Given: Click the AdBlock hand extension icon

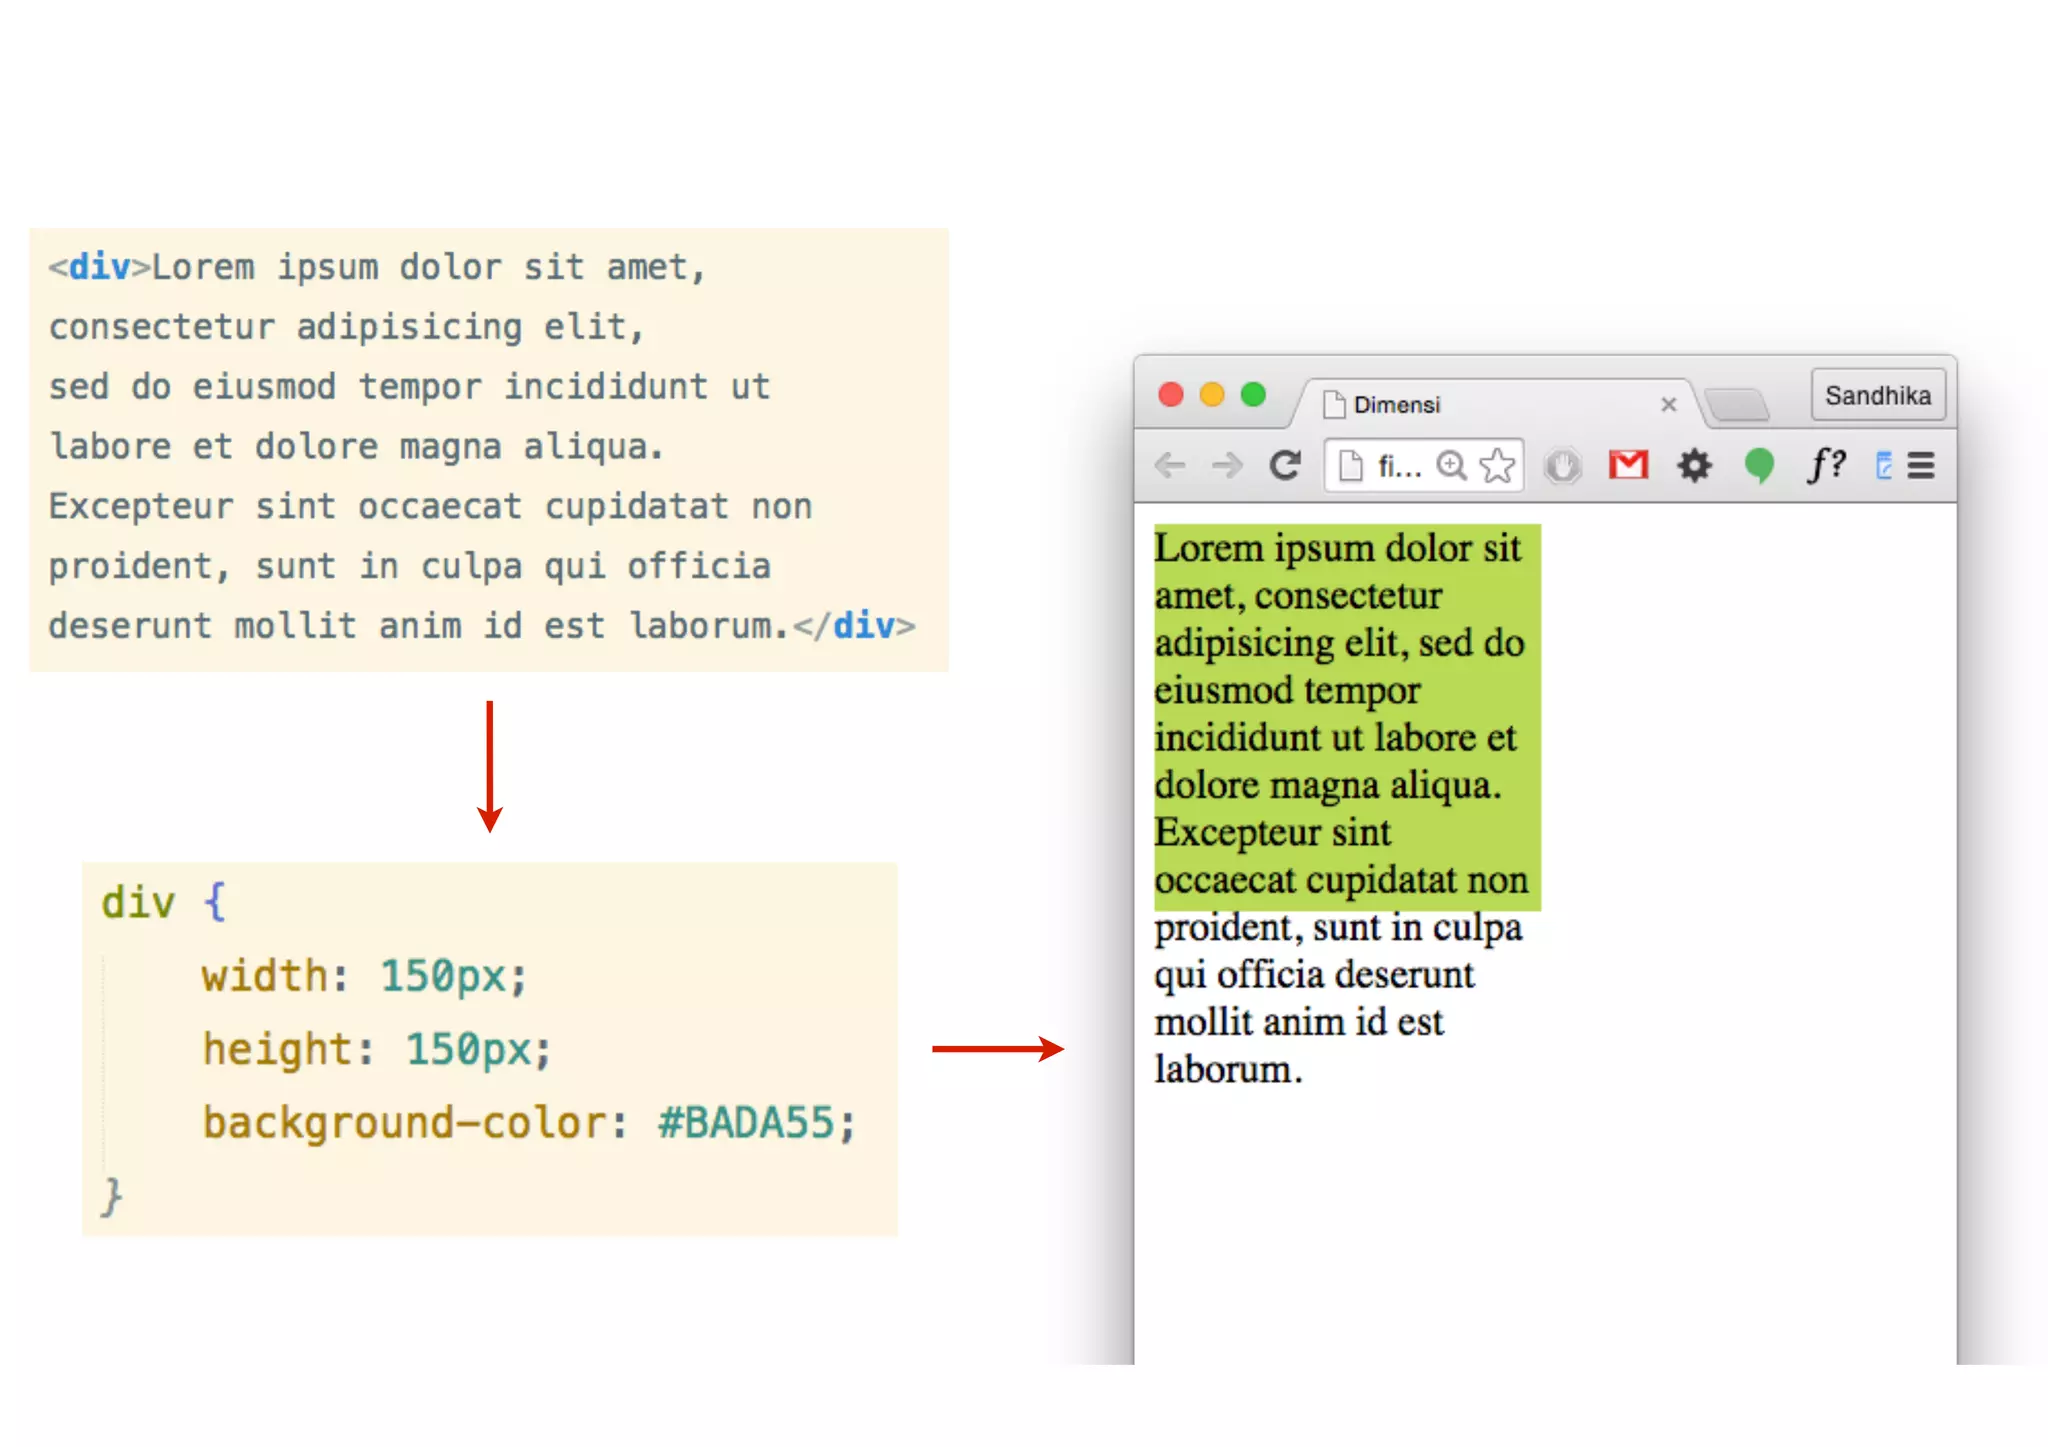Looking at the screenshot, I should point(1562,465).
